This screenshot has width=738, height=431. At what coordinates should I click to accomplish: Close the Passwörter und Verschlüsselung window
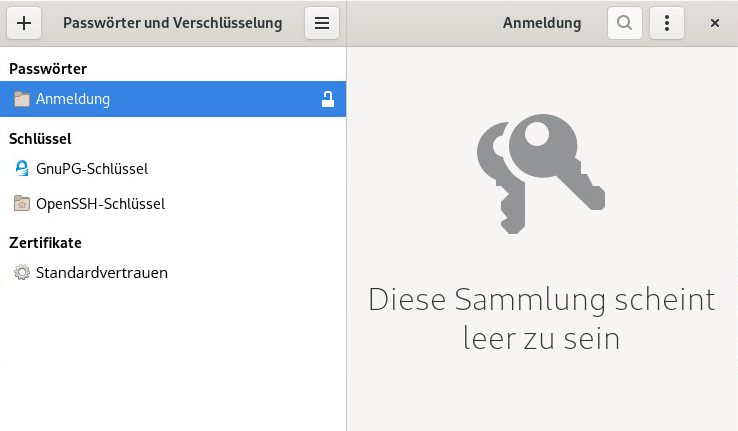715,23
